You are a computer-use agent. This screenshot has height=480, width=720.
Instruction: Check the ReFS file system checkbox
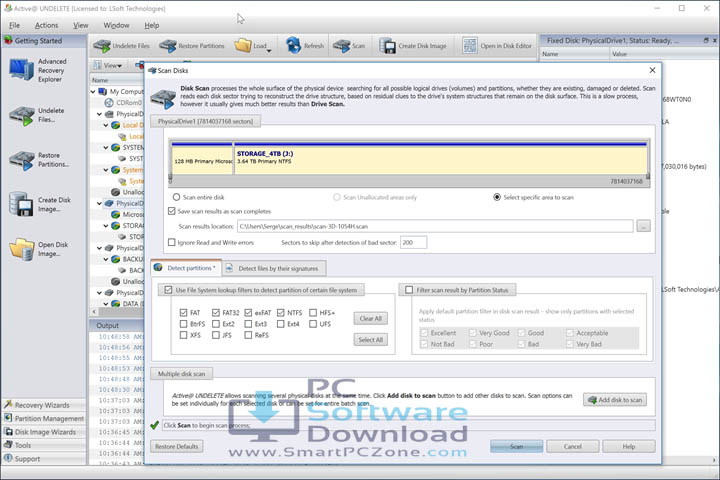(248, 335)
